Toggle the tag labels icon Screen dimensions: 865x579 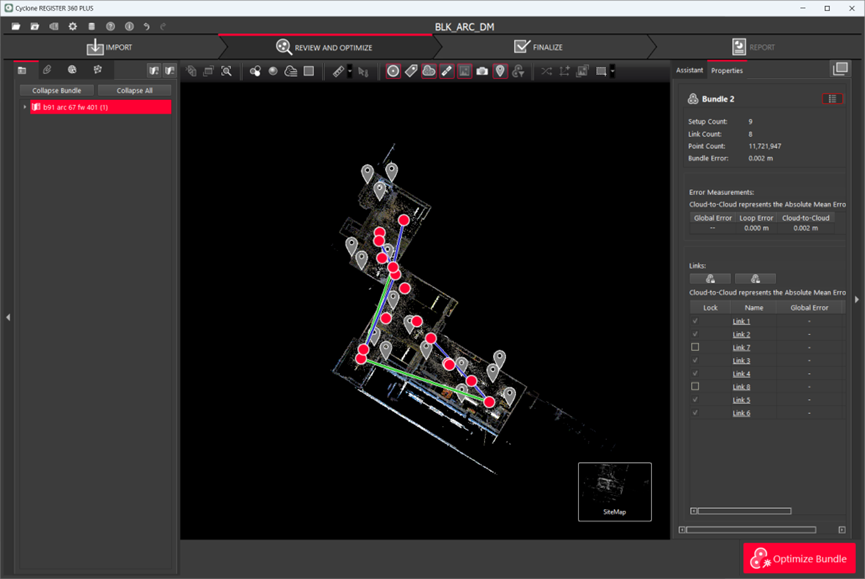[x=411, y=71]
